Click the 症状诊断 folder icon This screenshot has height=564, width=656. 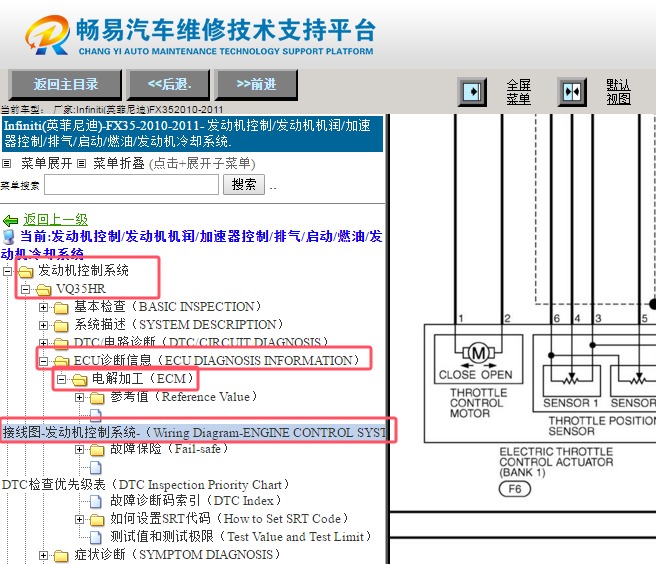click(61, 556)
